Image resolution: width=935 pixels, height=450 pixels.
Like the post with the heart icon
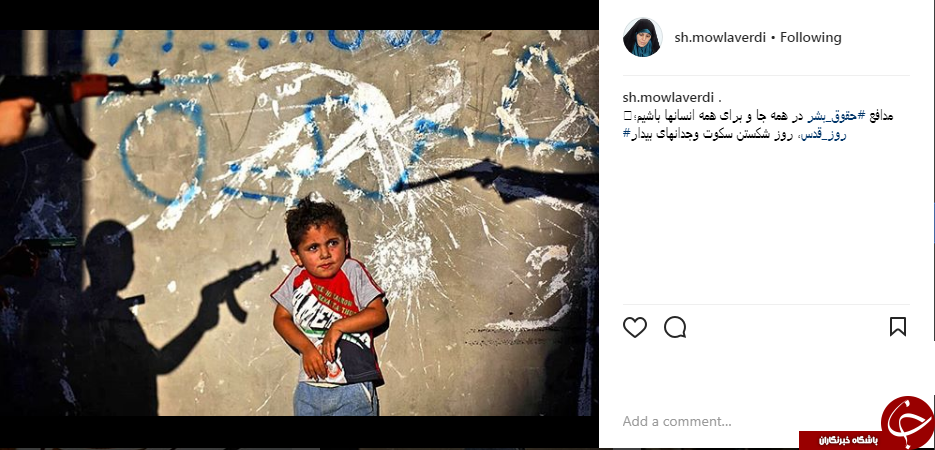(634, 327)
